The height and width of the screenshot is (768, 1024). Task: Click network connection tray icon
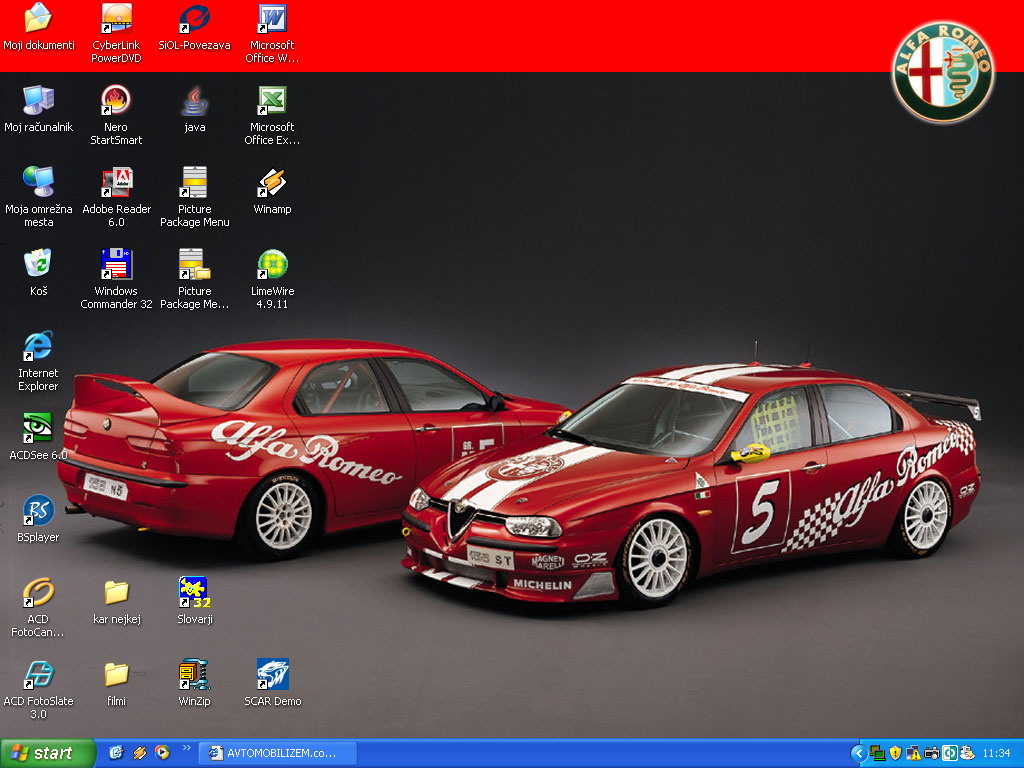(x=878, y=754)
